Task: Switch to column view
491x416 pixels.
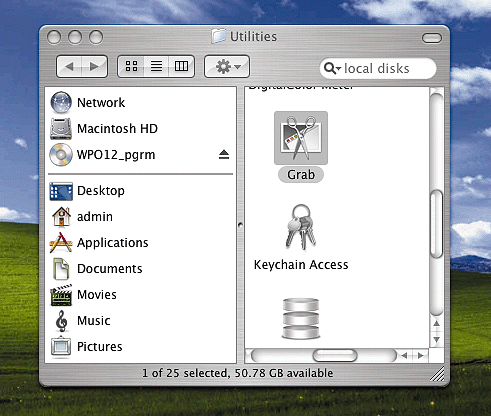Action: [x=181, y=66]
